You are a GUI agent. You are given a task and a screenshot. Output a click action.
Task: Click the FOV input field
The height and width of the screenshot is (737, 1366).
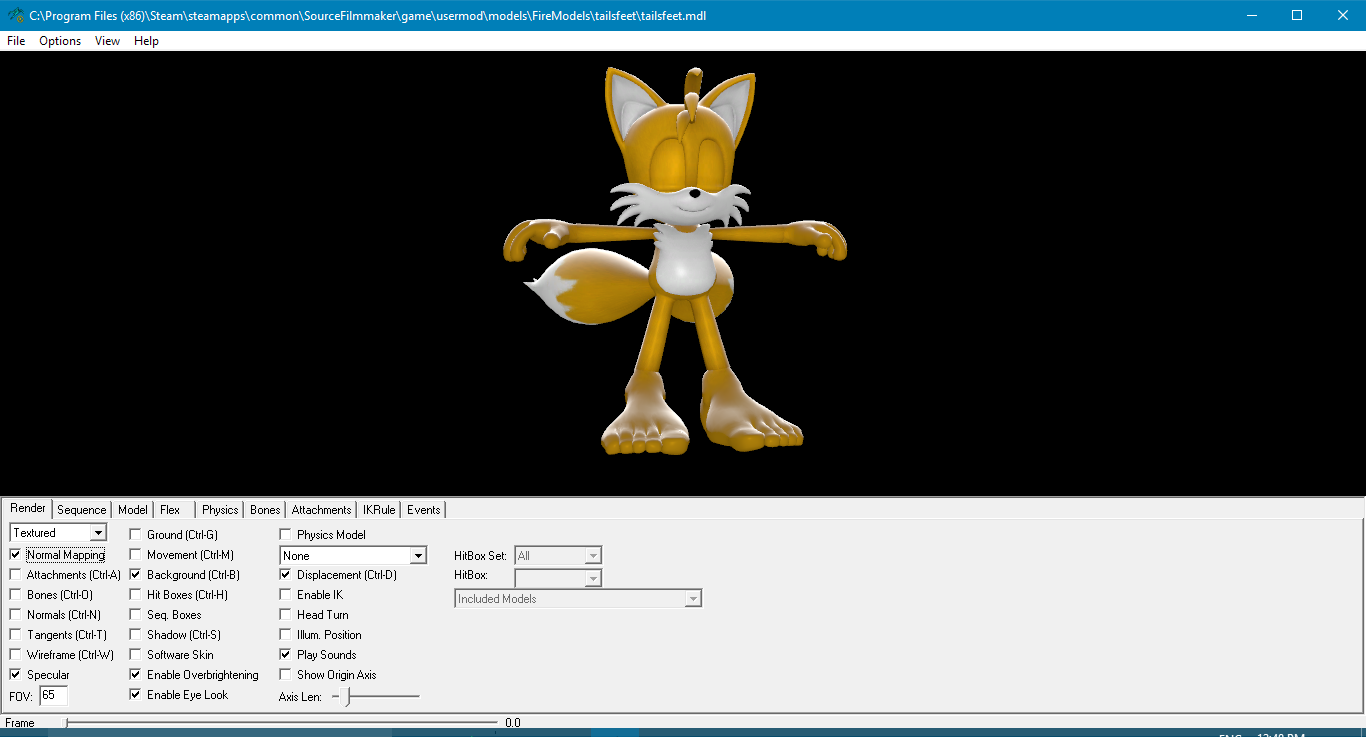coord(53,695)
